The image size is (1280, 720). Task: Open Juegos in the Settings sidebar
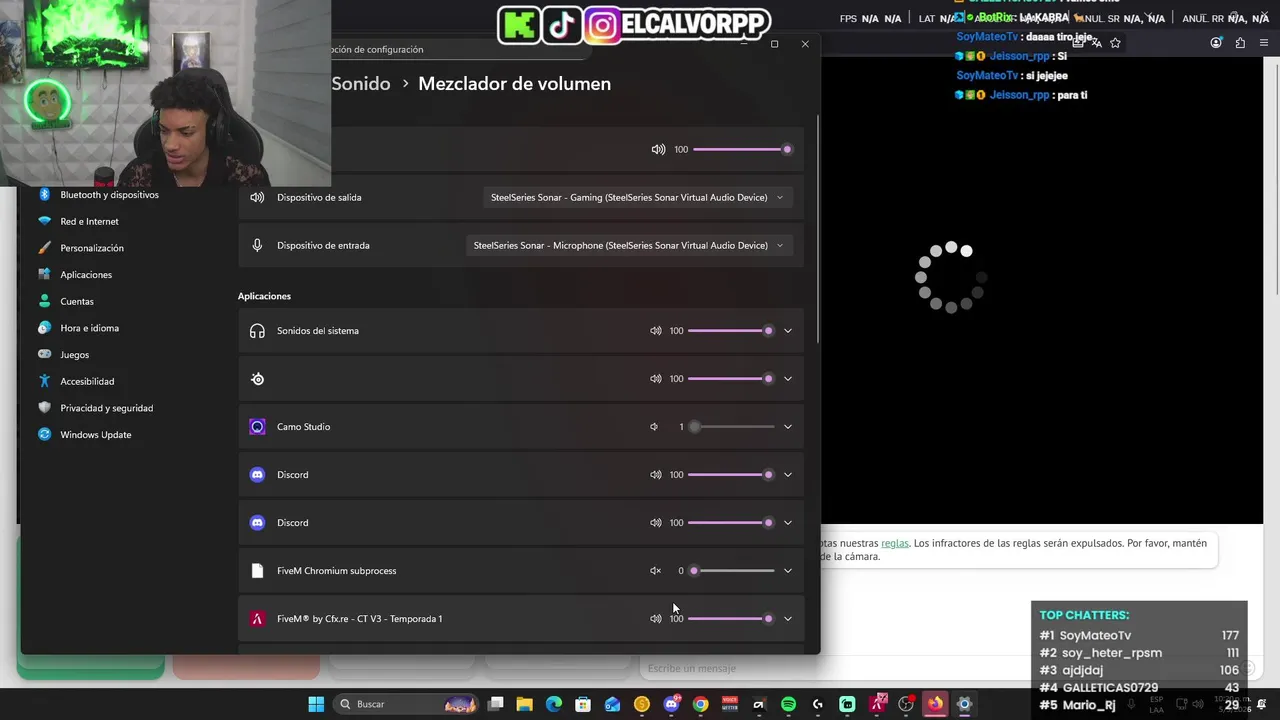[74, 355]
